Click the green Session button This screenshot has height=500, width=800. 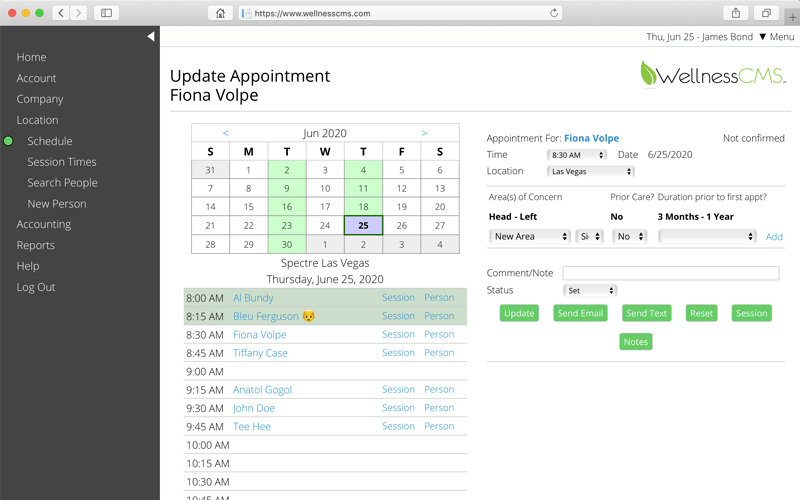[751, 313]
